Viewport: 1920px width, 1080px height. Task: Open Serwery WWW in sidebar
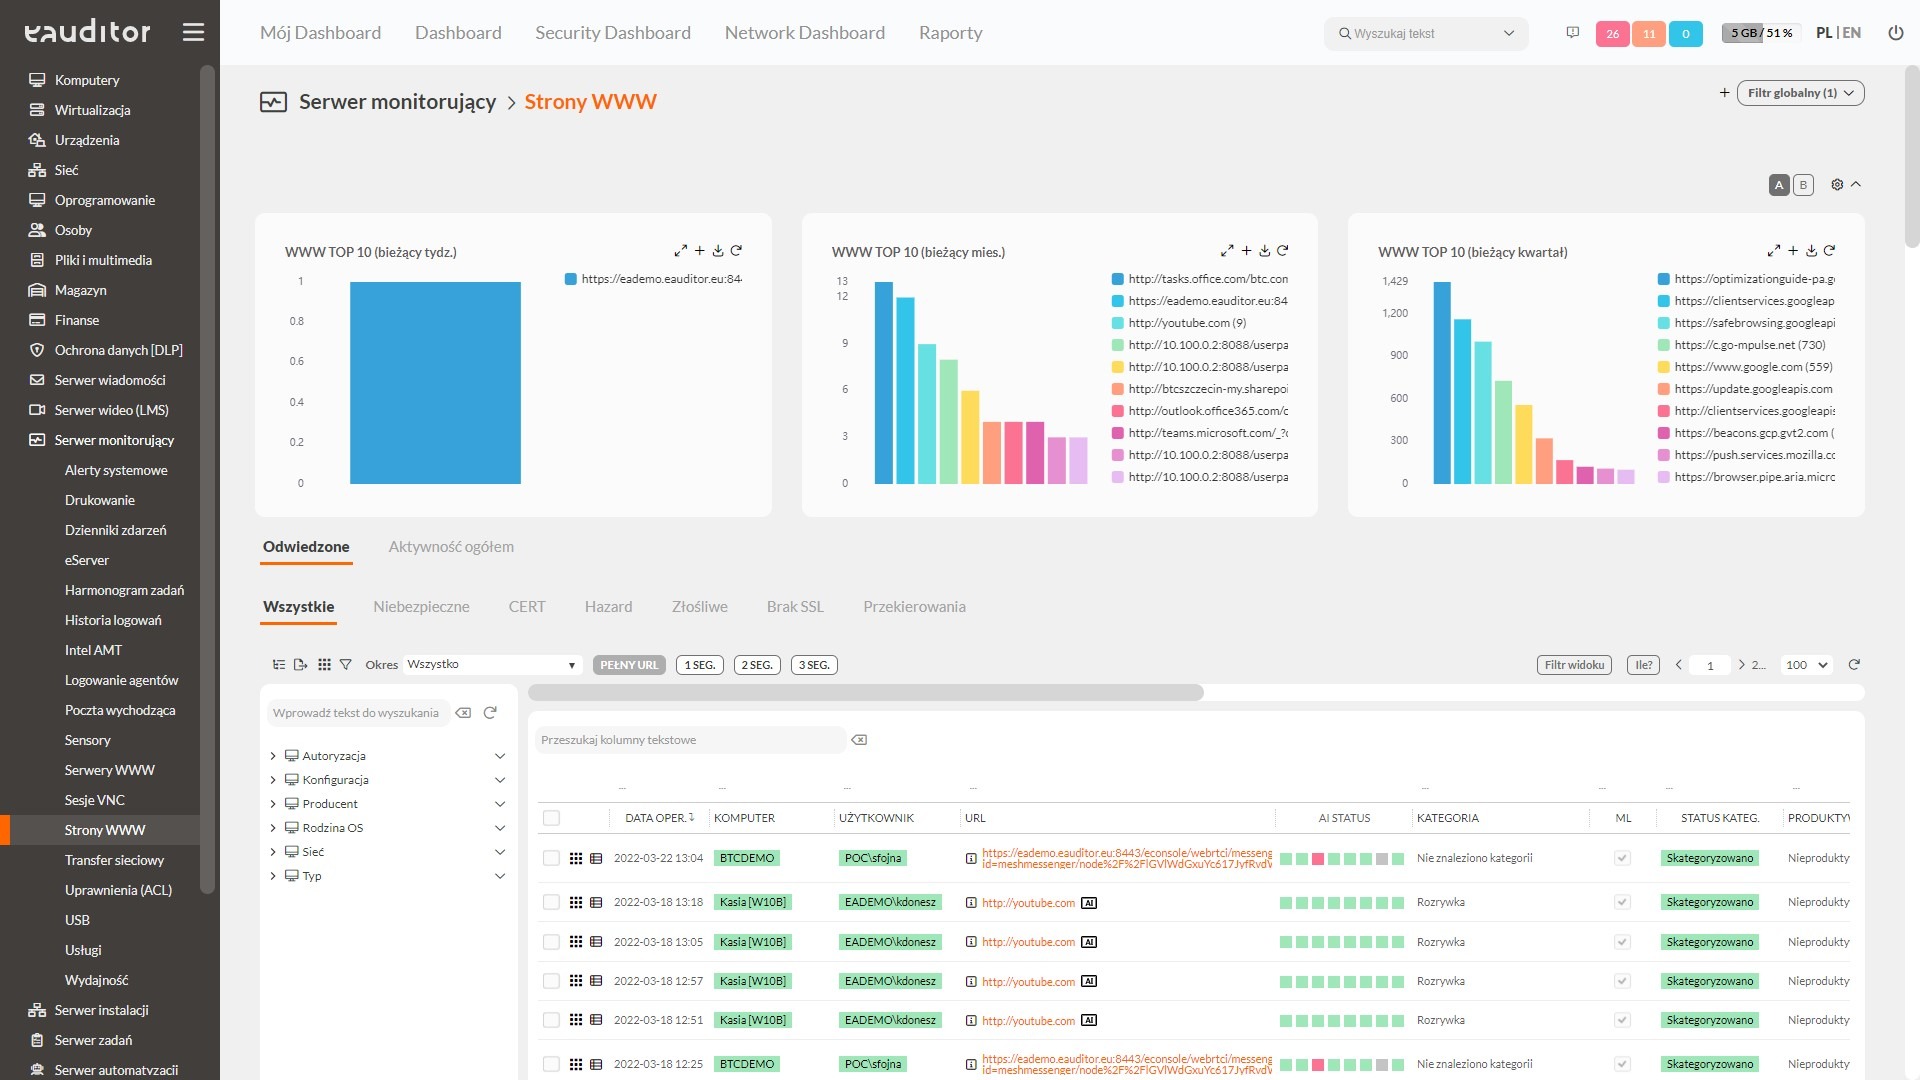point(110,770)
